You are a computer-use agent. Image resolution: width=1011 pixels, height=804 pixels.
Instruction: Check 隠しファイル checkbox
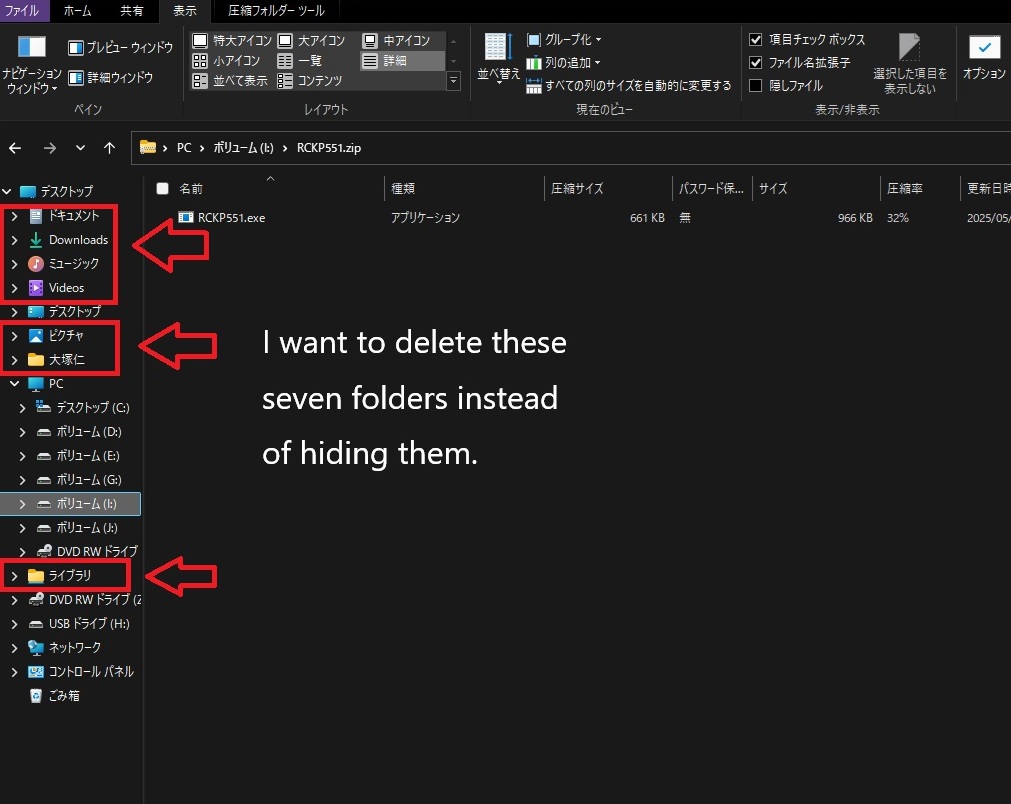point(756,85)
